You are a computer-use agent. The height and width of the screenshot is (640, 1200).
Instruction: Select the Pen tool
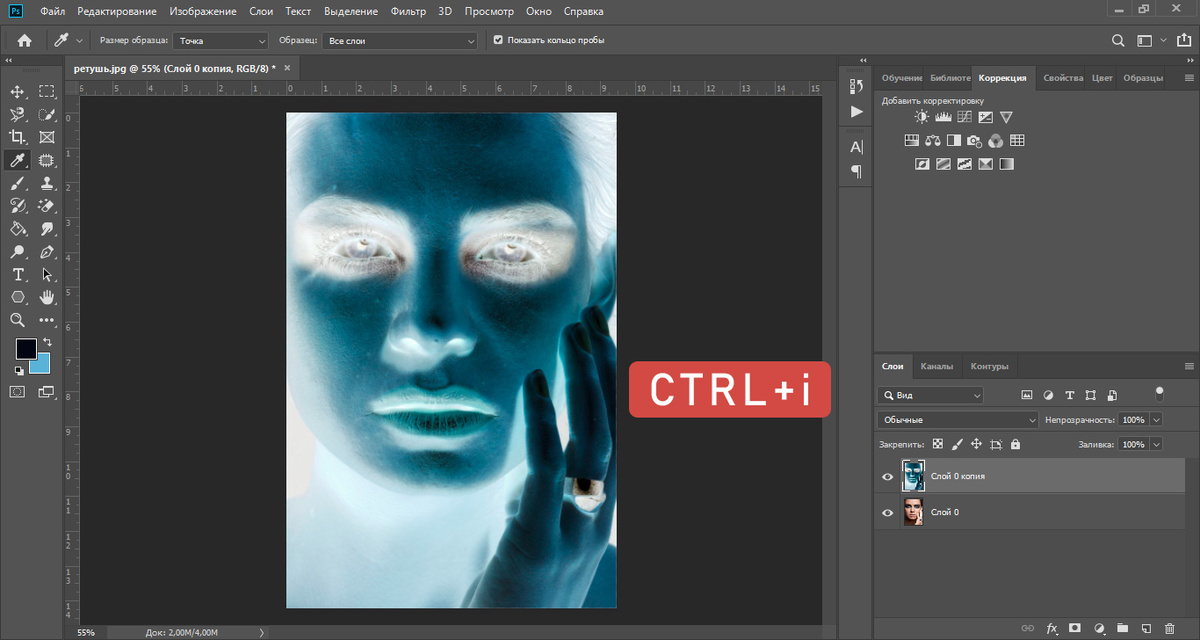click(x=46, y=252)
